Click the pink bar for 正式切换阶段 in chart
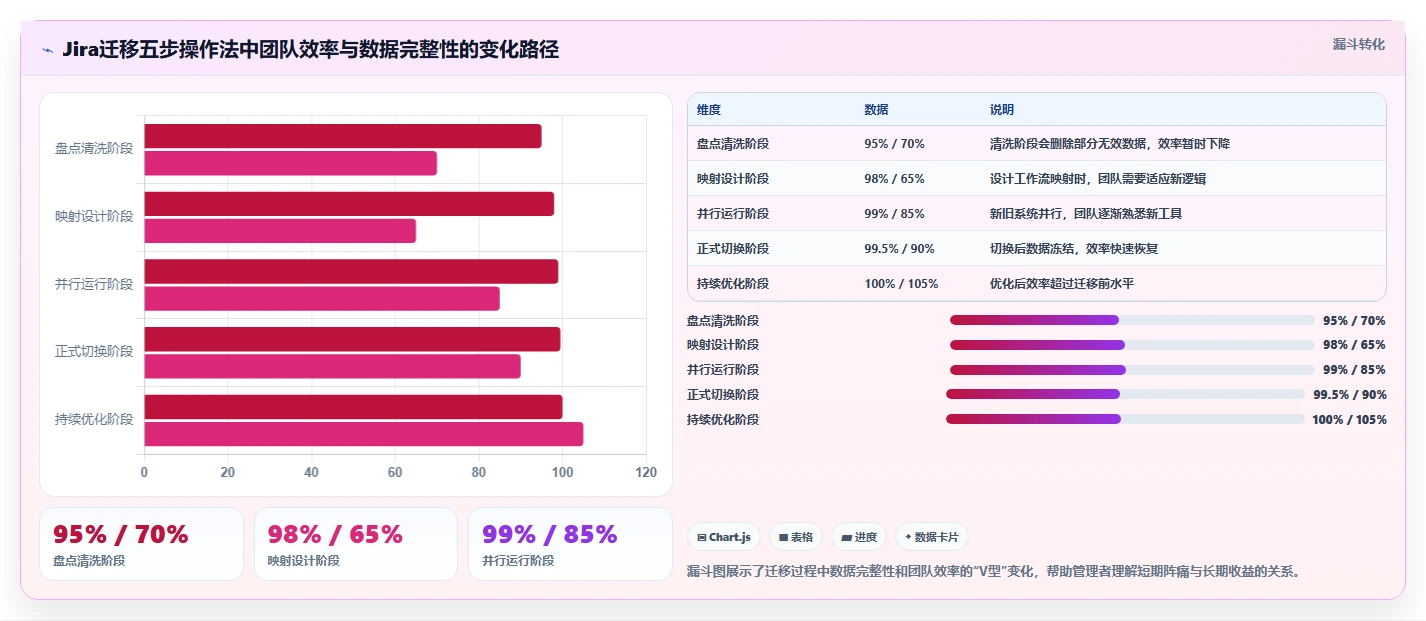The width and height of the screenshot is (1426, 621). 333,366
